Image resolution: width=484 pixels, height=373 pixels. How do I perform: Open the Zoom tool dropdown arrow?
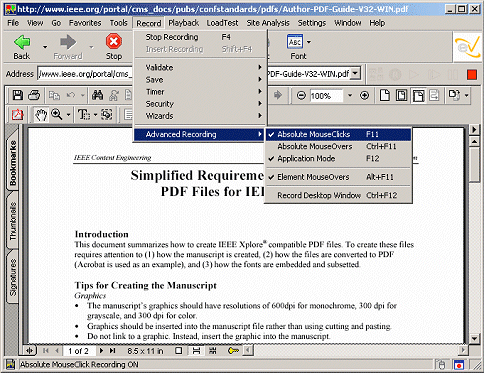68,115
